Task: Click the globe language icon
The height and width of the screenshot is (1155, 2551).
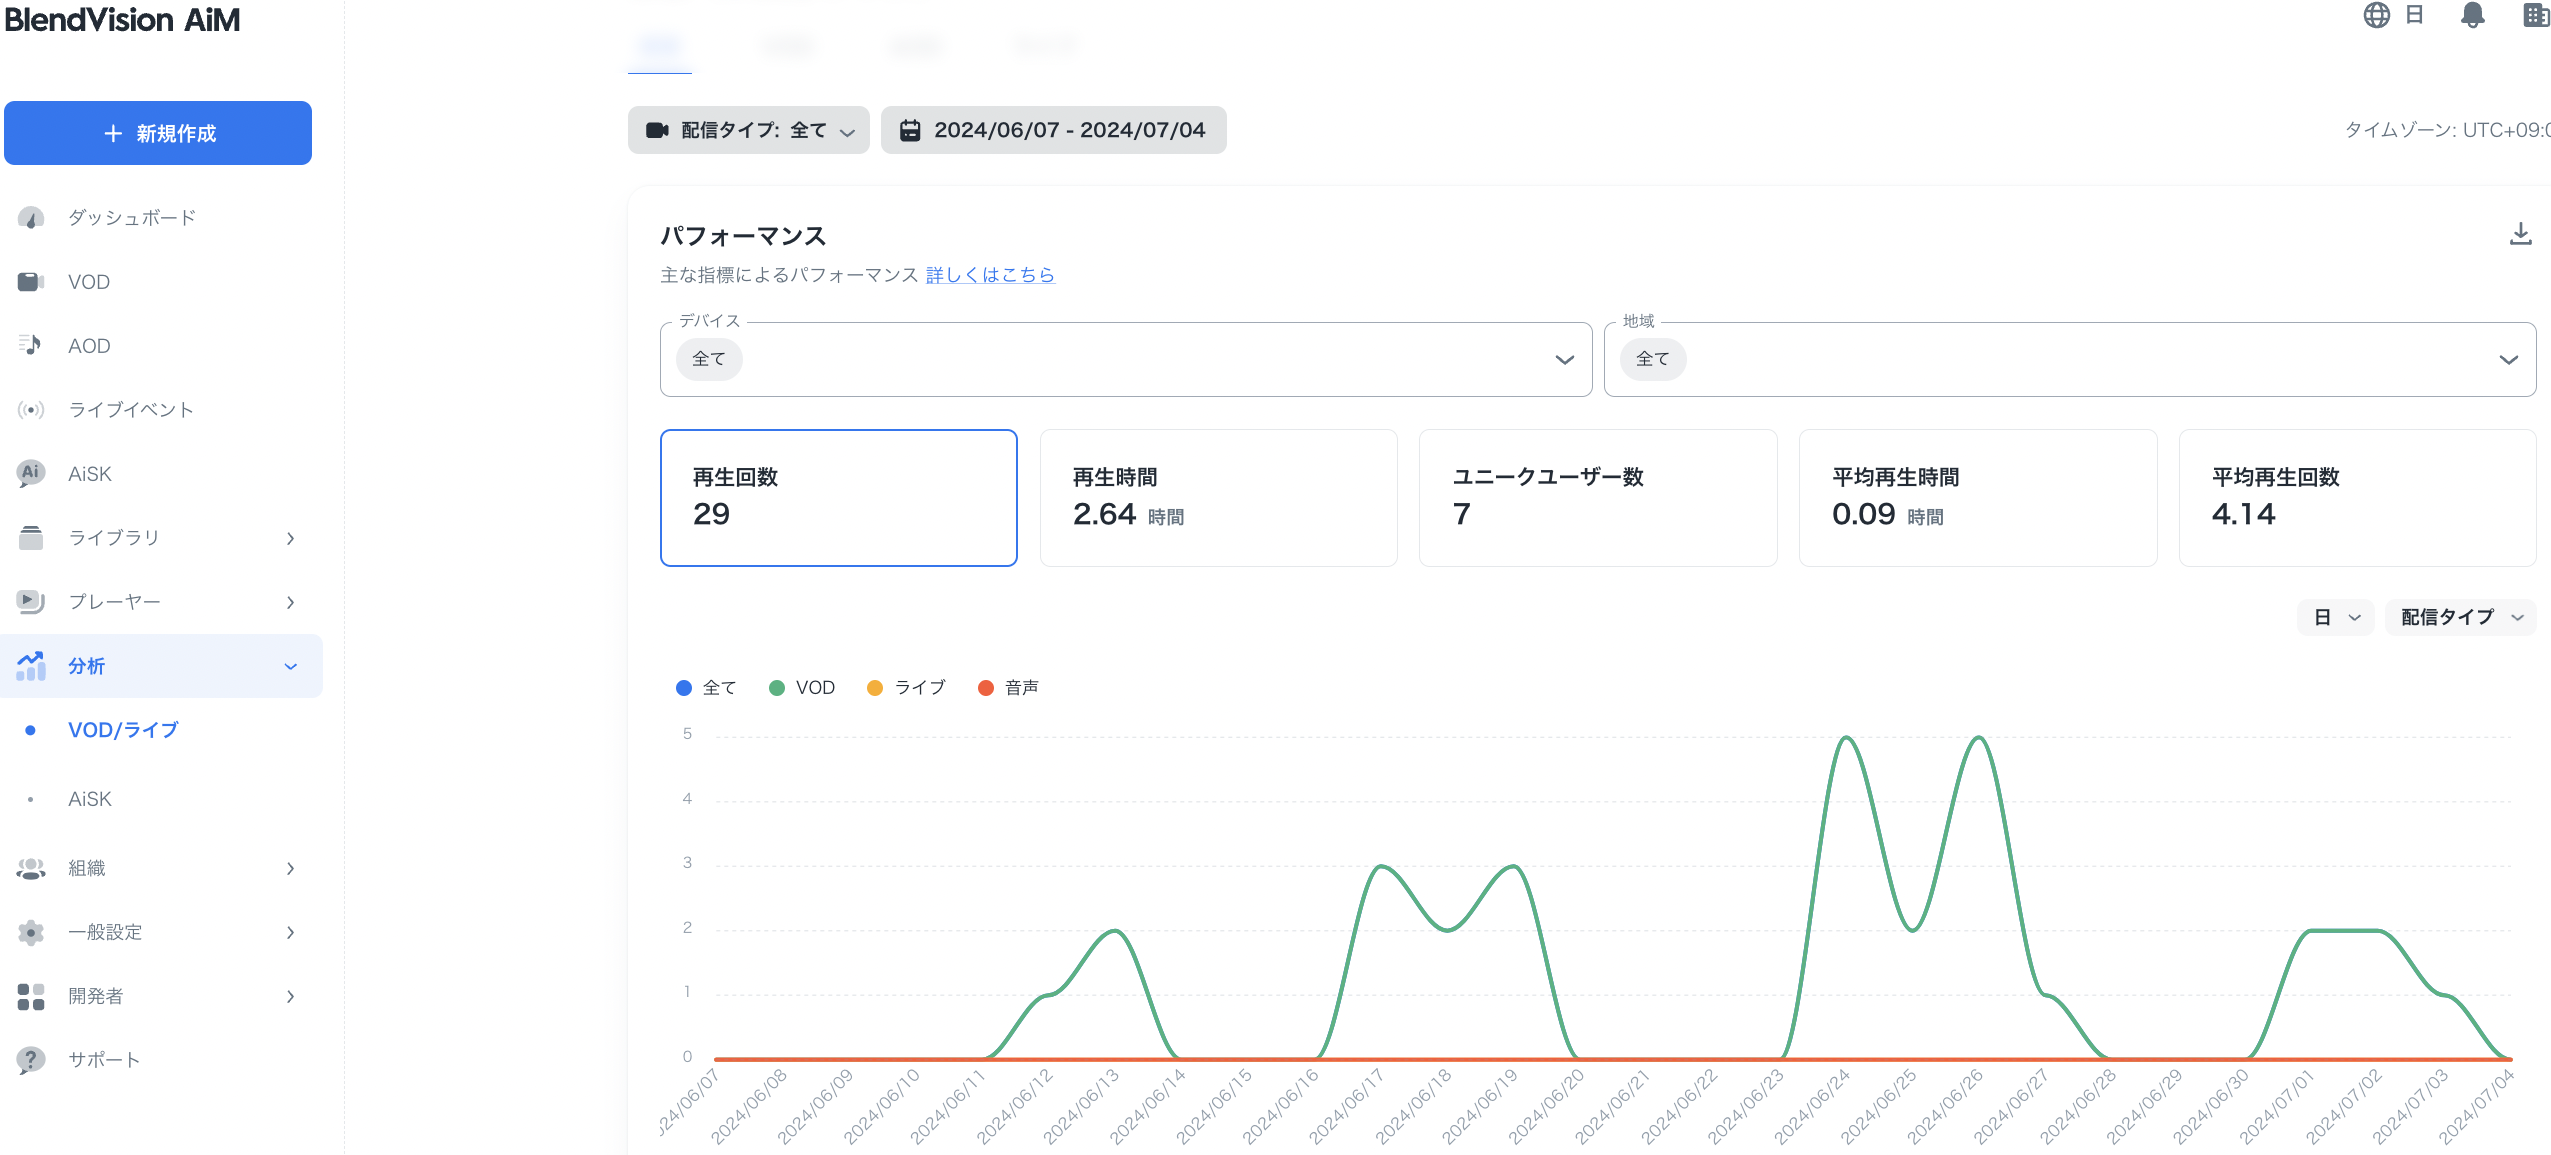Action: pyautogui.click(x=2376, y=16)
